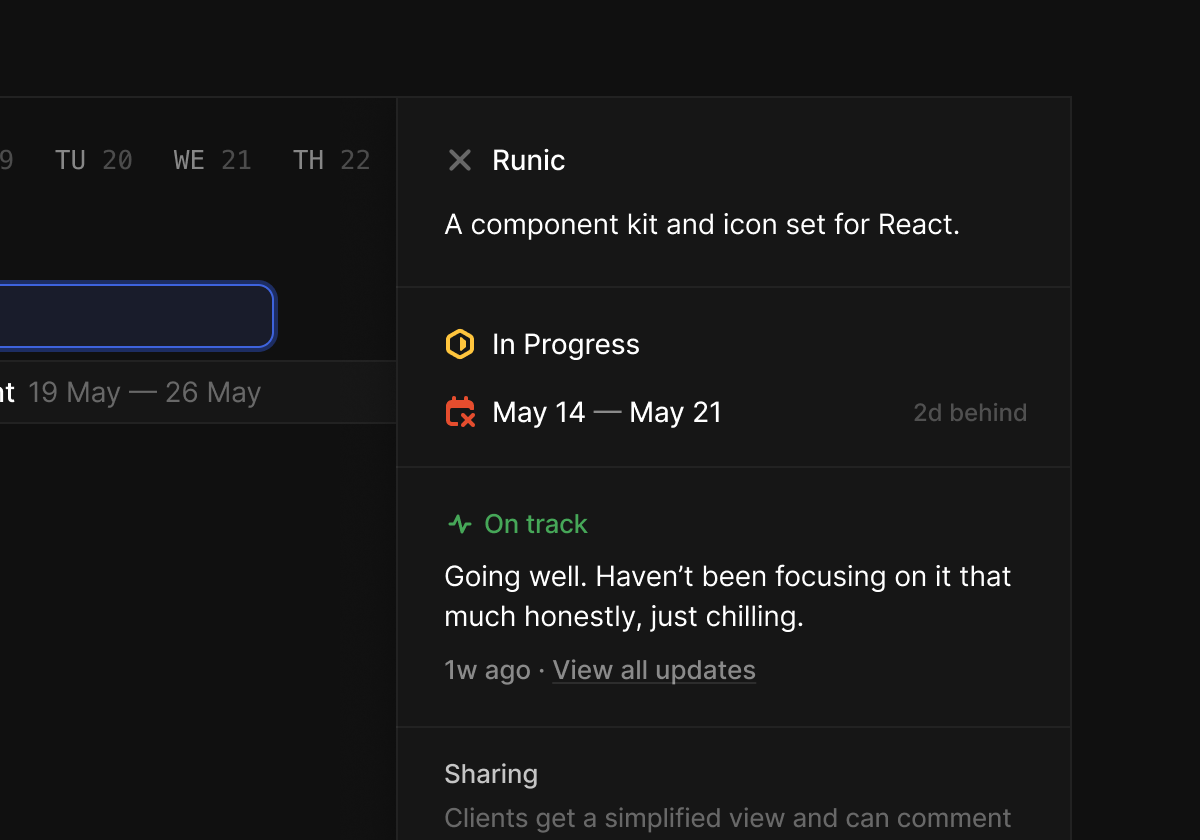
Task: Click the TH 22 day header
Action: click(x=331, y=160)
